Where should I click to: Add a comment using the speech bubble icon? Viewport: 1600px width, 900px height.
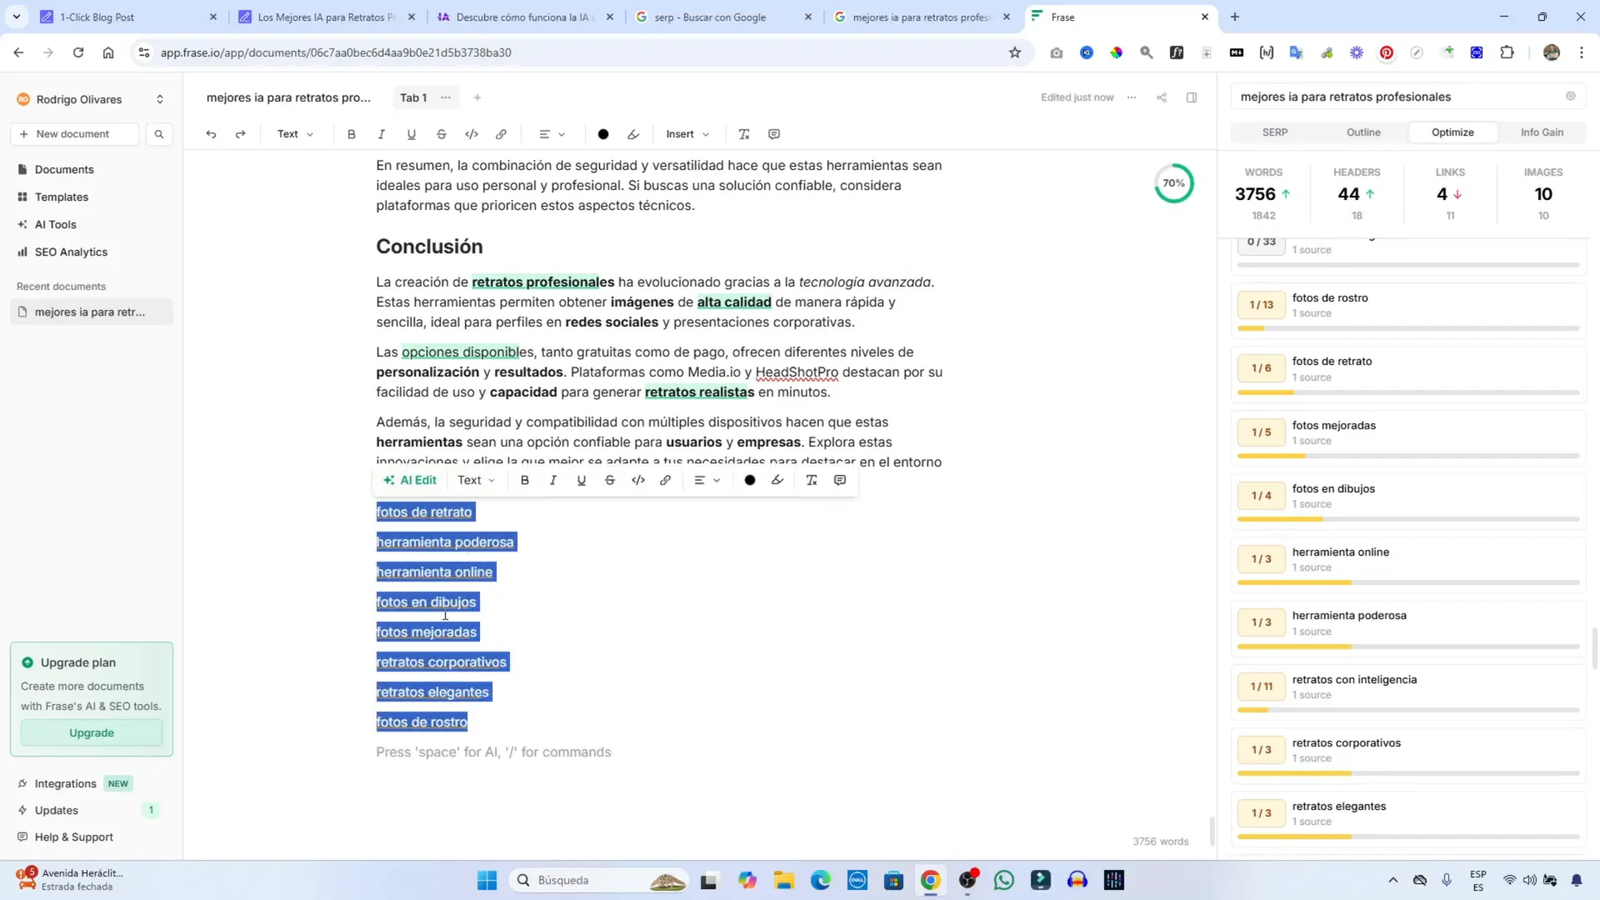pyautogui.click(x=839, y=480)
